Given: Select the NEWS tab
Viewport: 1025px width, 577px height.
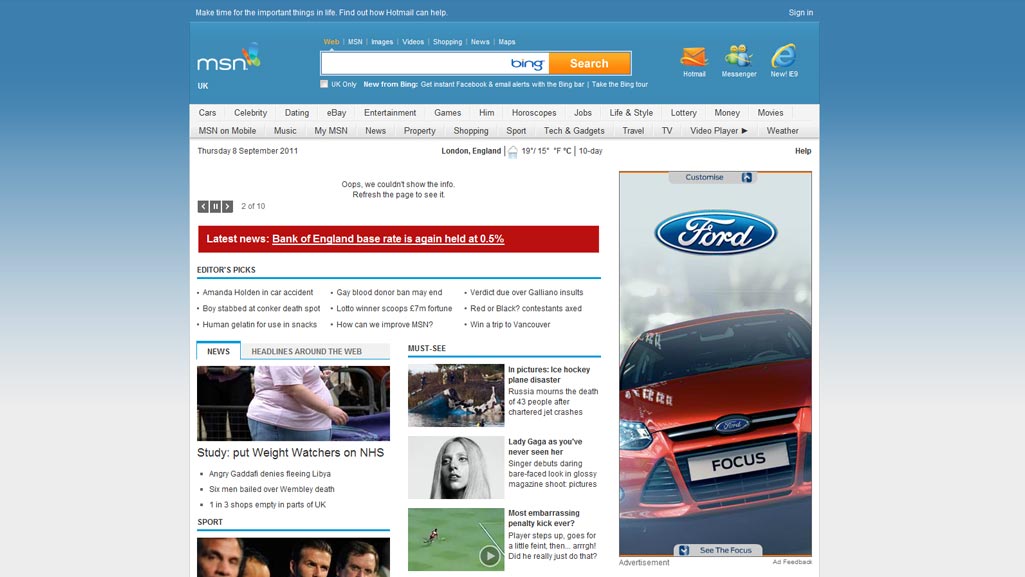Looking at the screenshot, I should coord(218,352).
